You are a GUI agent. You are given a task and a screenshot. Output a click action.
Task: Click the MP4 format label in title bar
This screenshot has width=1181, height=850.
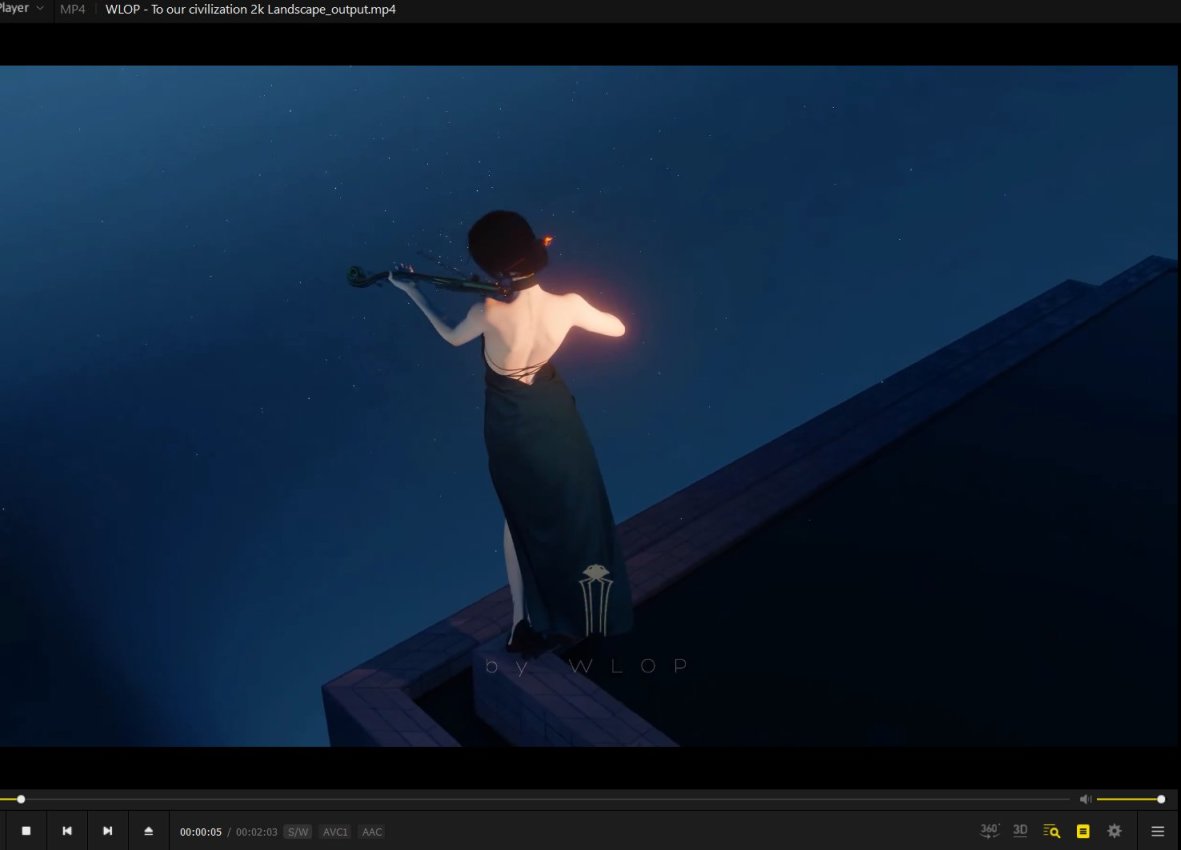click(x=72, y=10)
